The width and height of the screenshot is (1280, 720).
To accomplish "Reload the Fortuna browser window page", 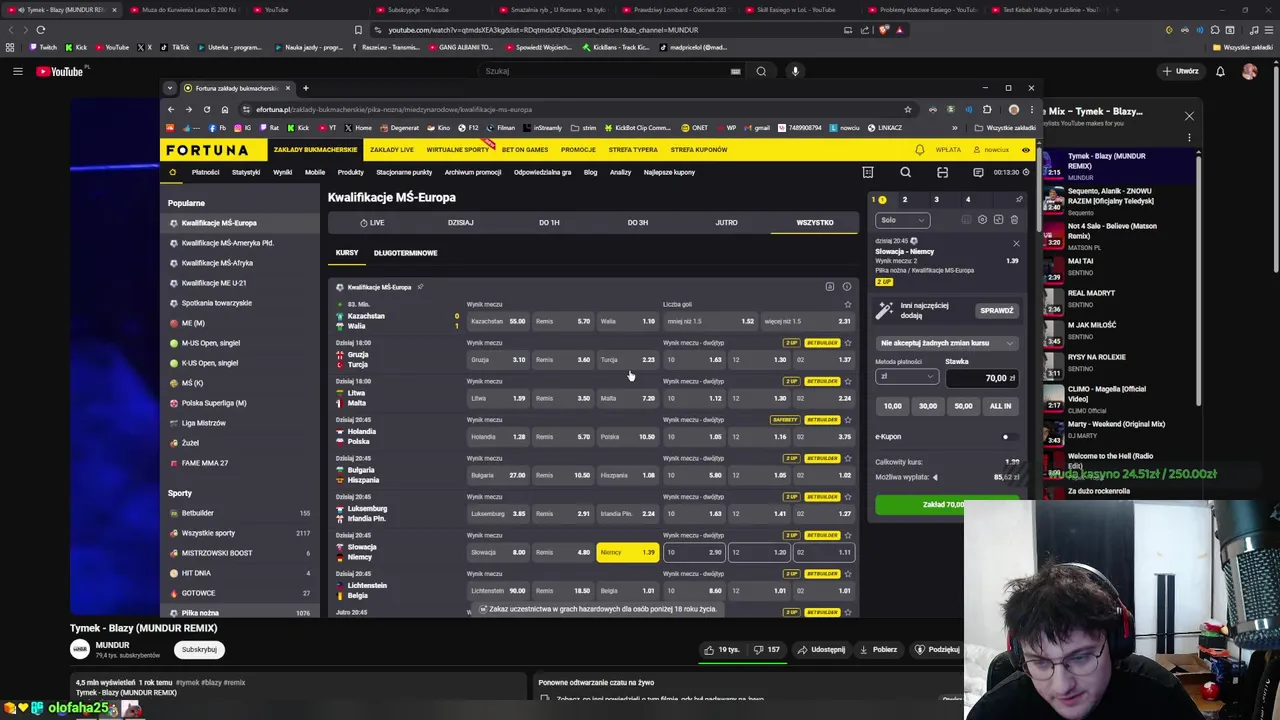I will click(x=207, y=109).
